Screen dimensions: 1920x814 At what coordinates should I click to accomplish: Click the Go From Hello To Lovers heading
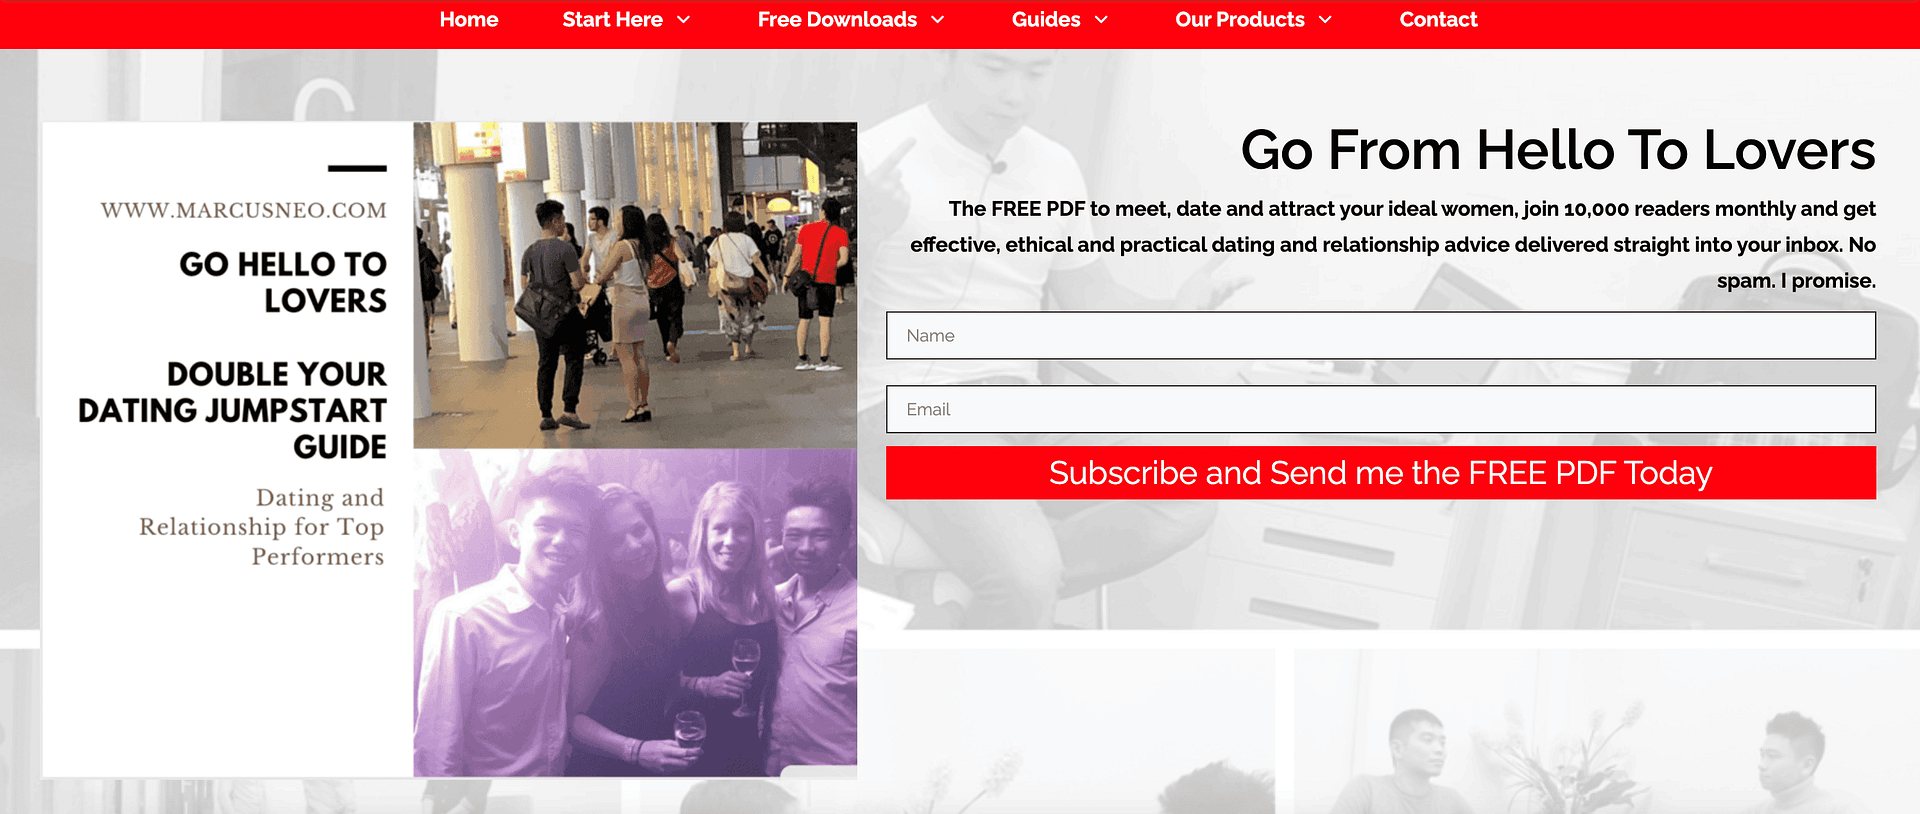(x=1558, y=151)
